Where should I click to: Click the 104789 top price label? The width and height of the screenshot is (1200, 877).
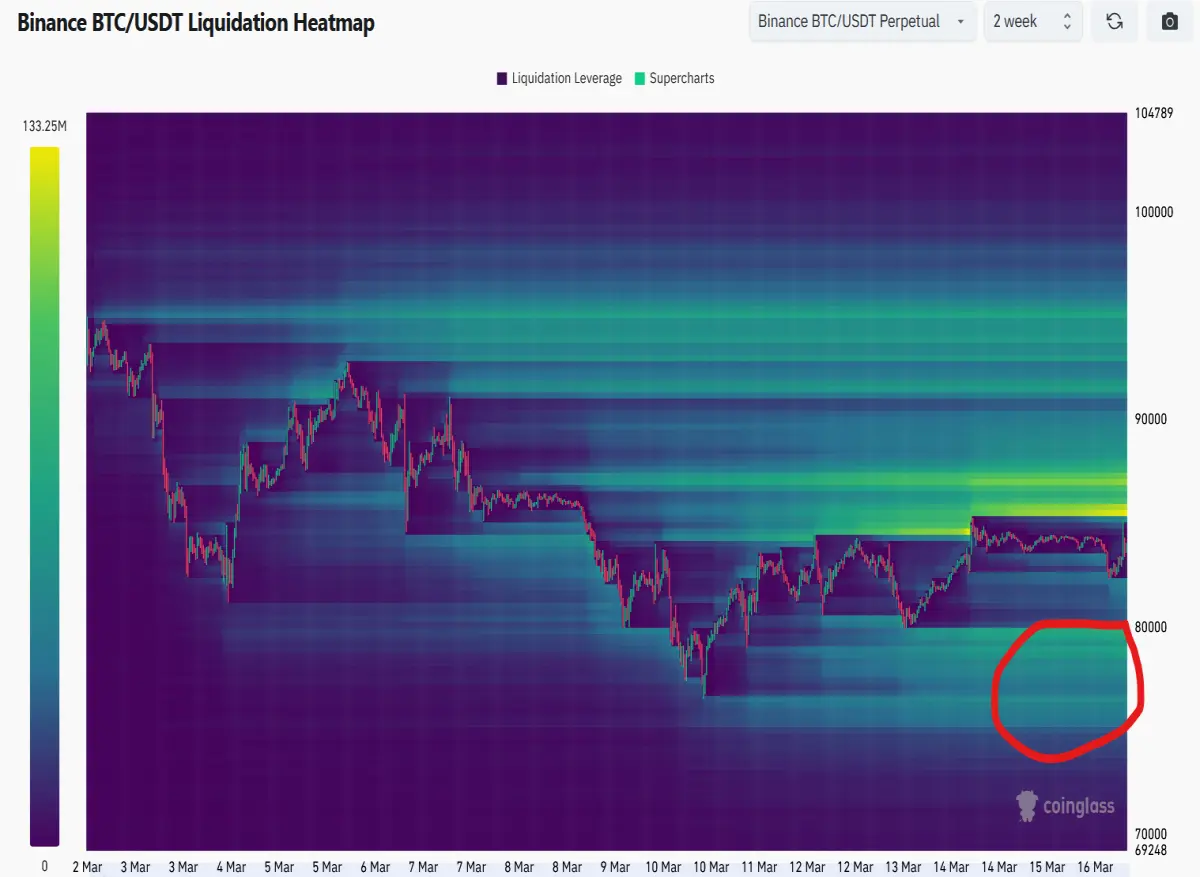click(x=1156, y=113)
